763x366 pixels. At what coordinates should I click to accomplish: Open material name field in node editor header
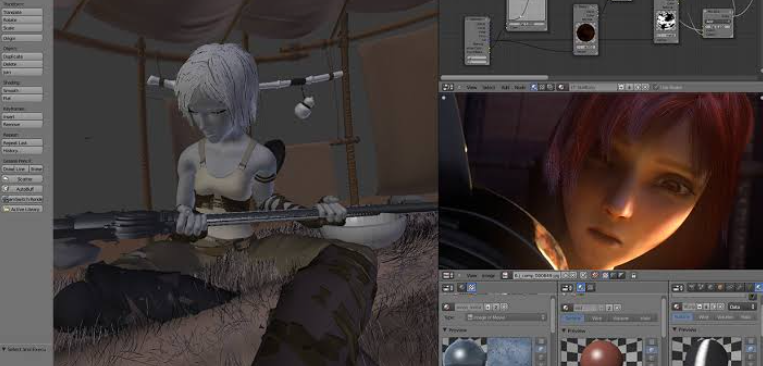(x=594, y=87)
